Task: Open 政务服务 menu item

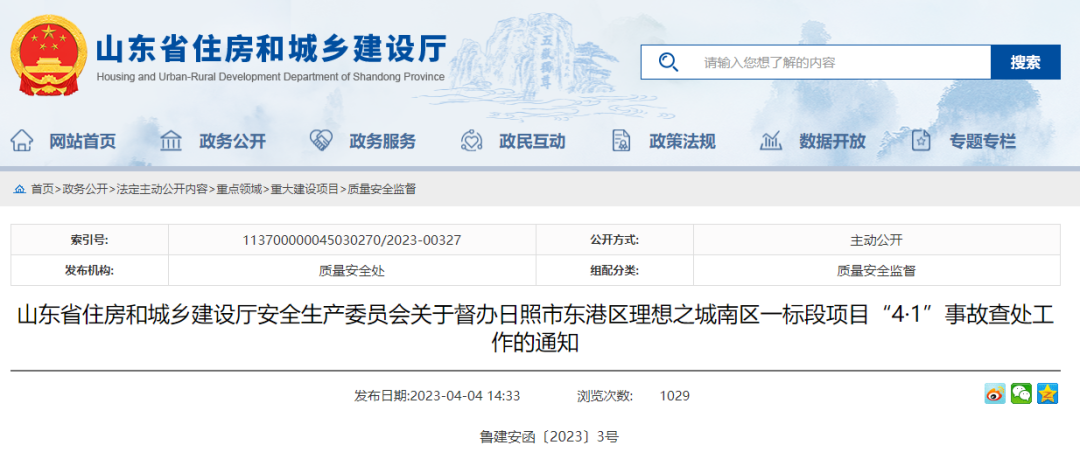Action: [x=382, y=141]
